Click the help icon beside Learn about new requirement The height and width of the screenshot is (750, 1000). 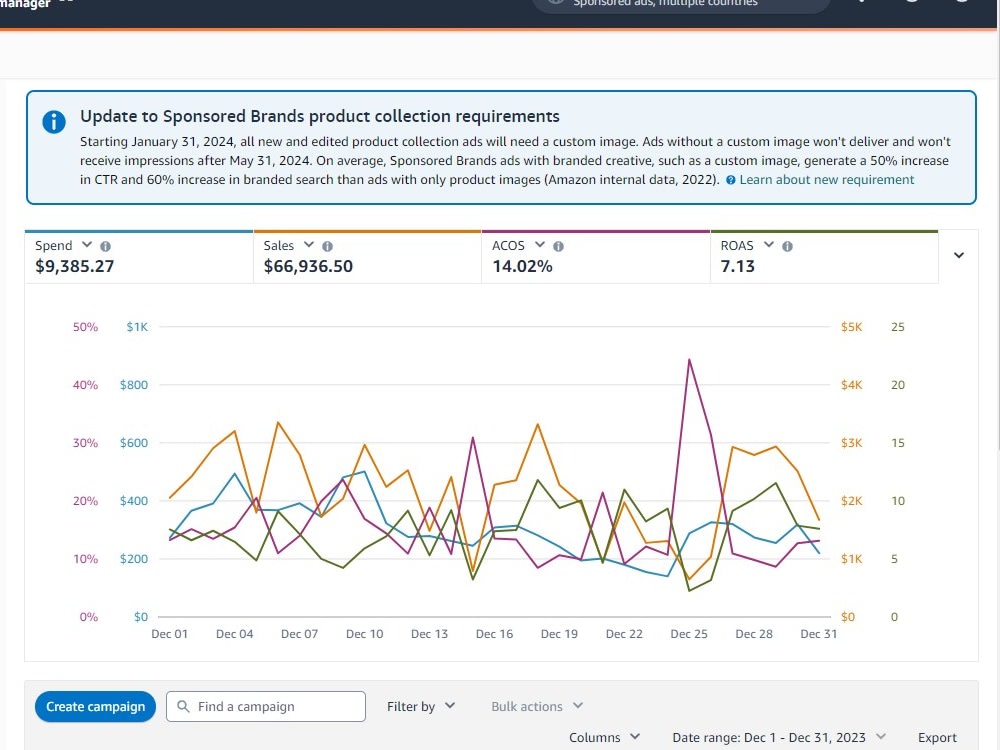point(730,180)
